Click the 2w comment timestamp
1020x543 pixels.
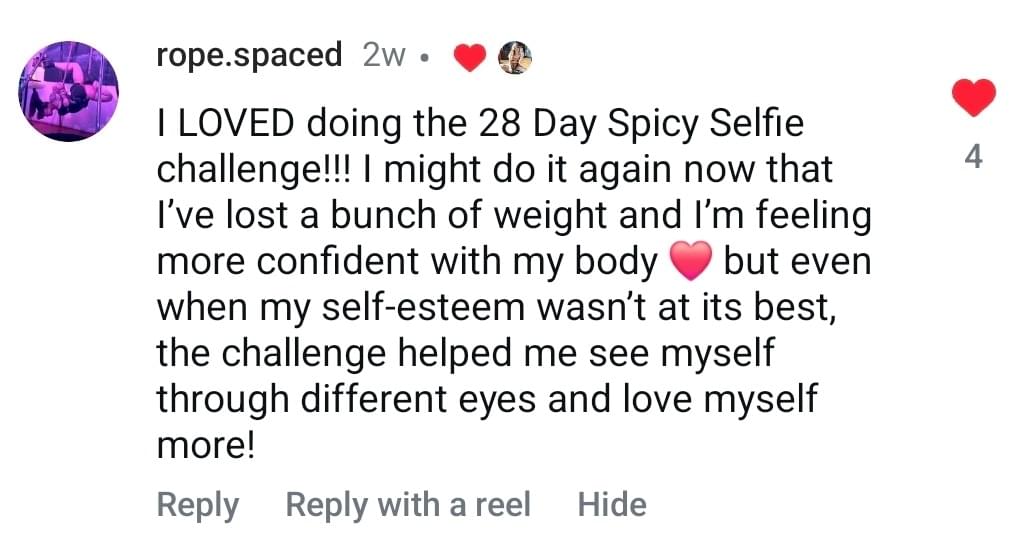385,56
